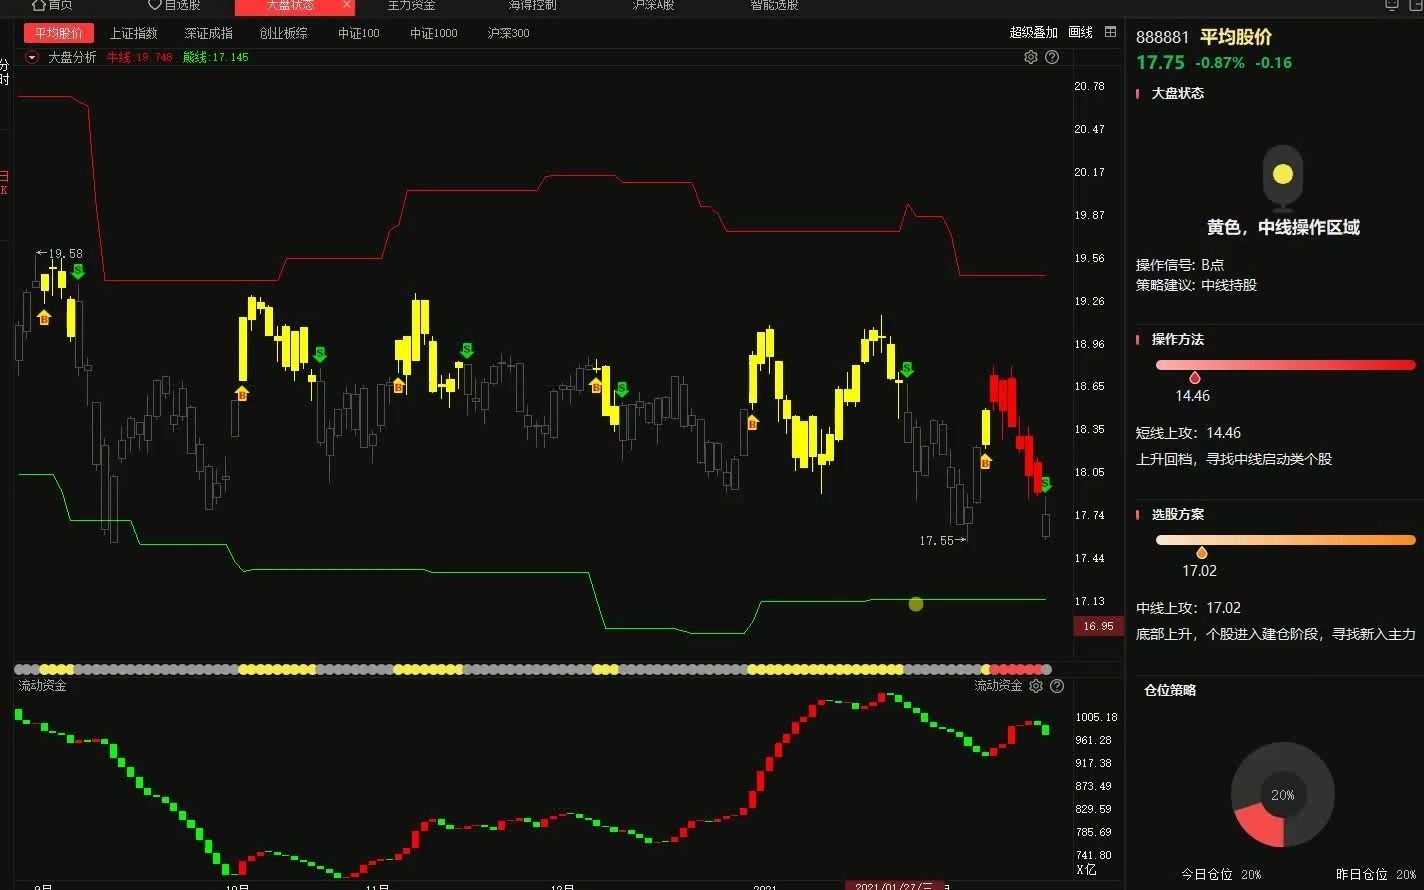This screenshot has height=890, width=1424.
Task: Click the orange 选股方案 gradient bar
Action: tap(1286, 540)
